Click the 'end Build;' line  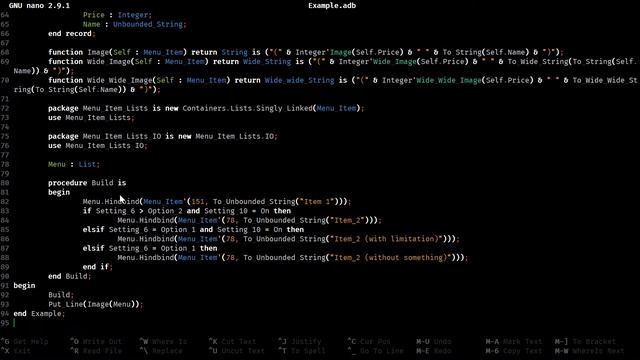pyautogui.click(x=69, y=276)
